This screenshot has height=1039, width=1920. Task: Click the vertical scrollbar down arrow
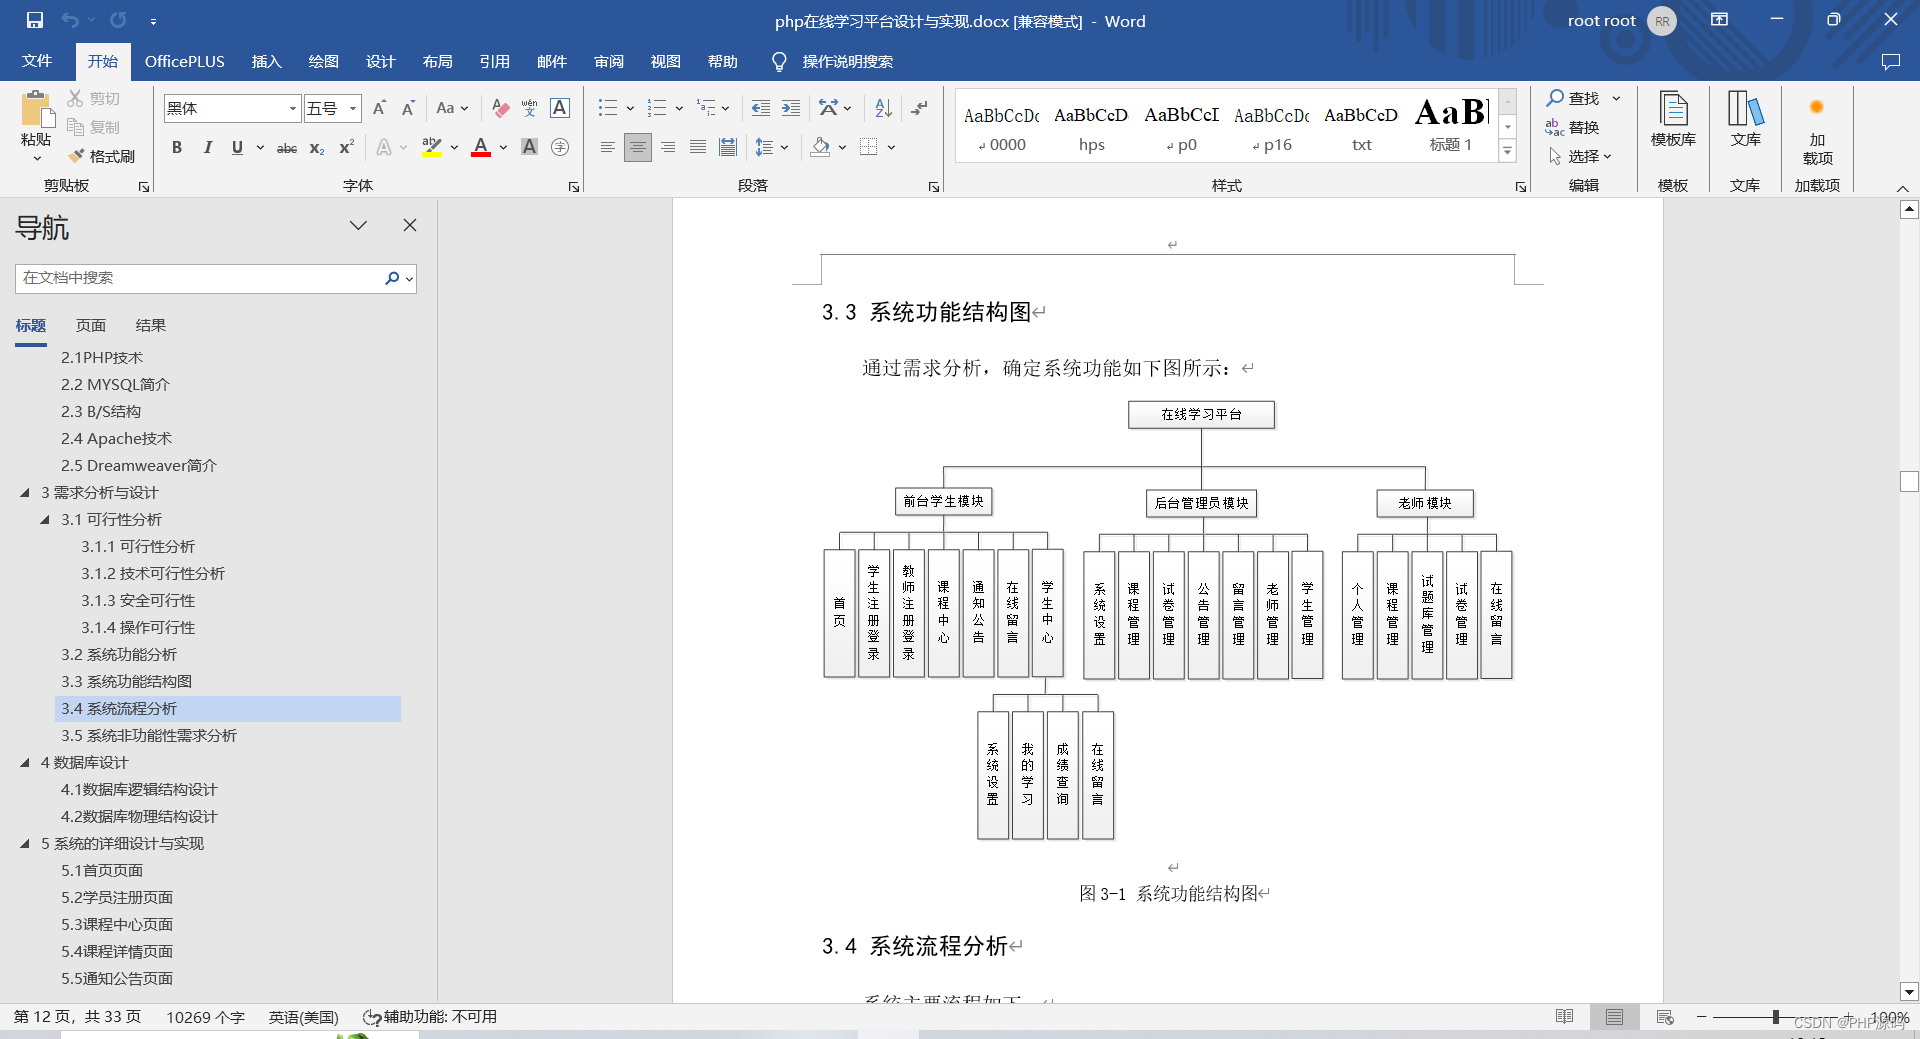pos(1909,992)
